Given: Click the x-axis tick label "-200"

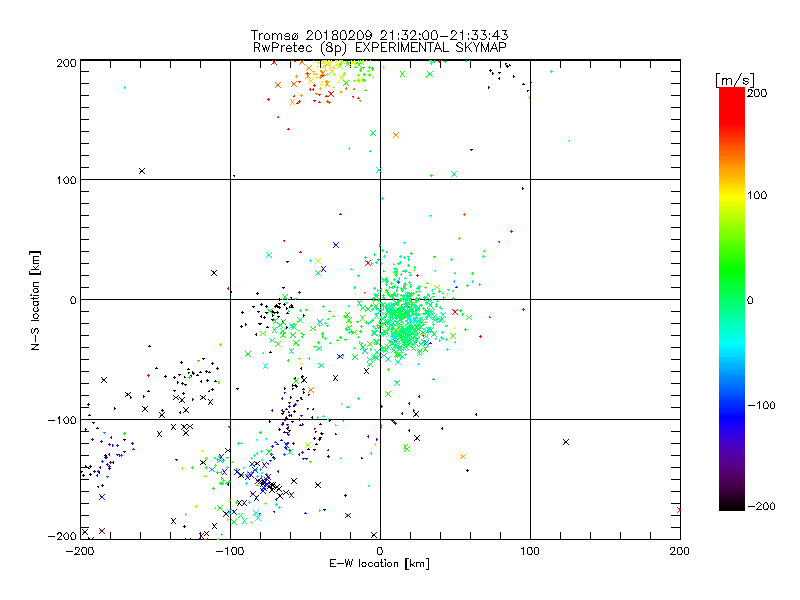Looking at the screenshot, I should coord(80,552).
